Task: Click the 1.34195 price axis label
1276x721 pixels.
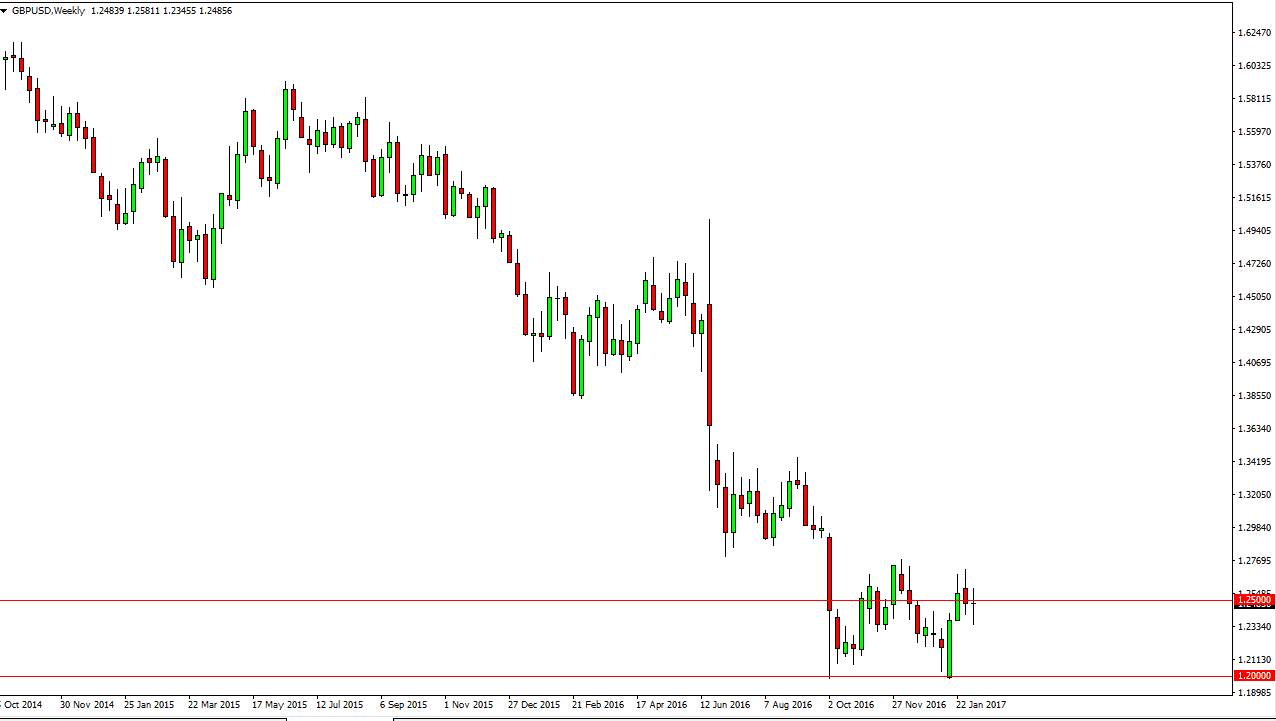Action: coord(1254,462)
